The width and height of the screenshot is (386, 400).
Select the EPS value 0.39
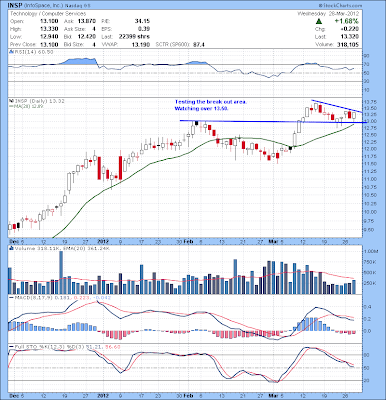[x=144, y=29]
